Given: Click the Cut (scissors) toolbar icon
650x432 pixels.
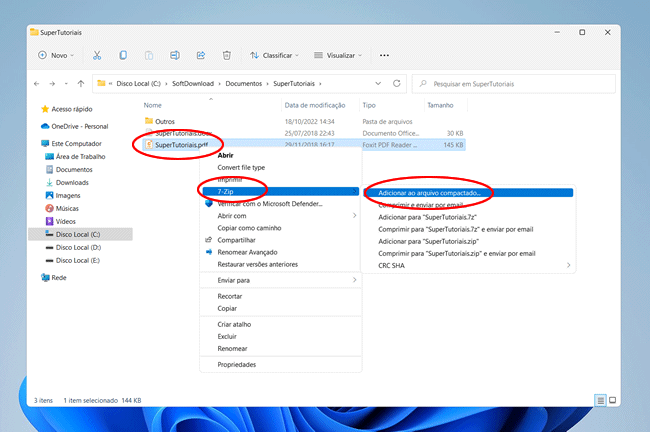Looking at the screenshot, I should [96, 55].
